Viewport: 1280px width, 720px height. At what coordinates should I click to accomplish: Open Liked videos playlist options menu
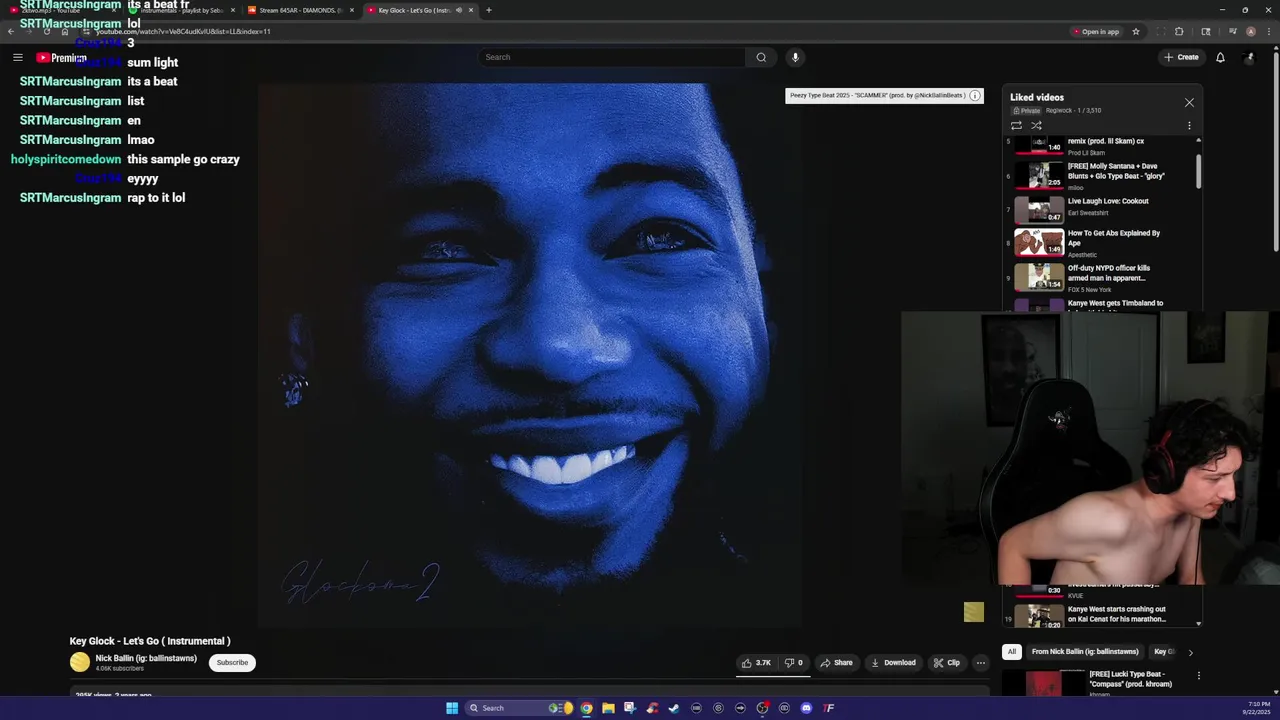pyautogui.click(x=1189, y=126)
